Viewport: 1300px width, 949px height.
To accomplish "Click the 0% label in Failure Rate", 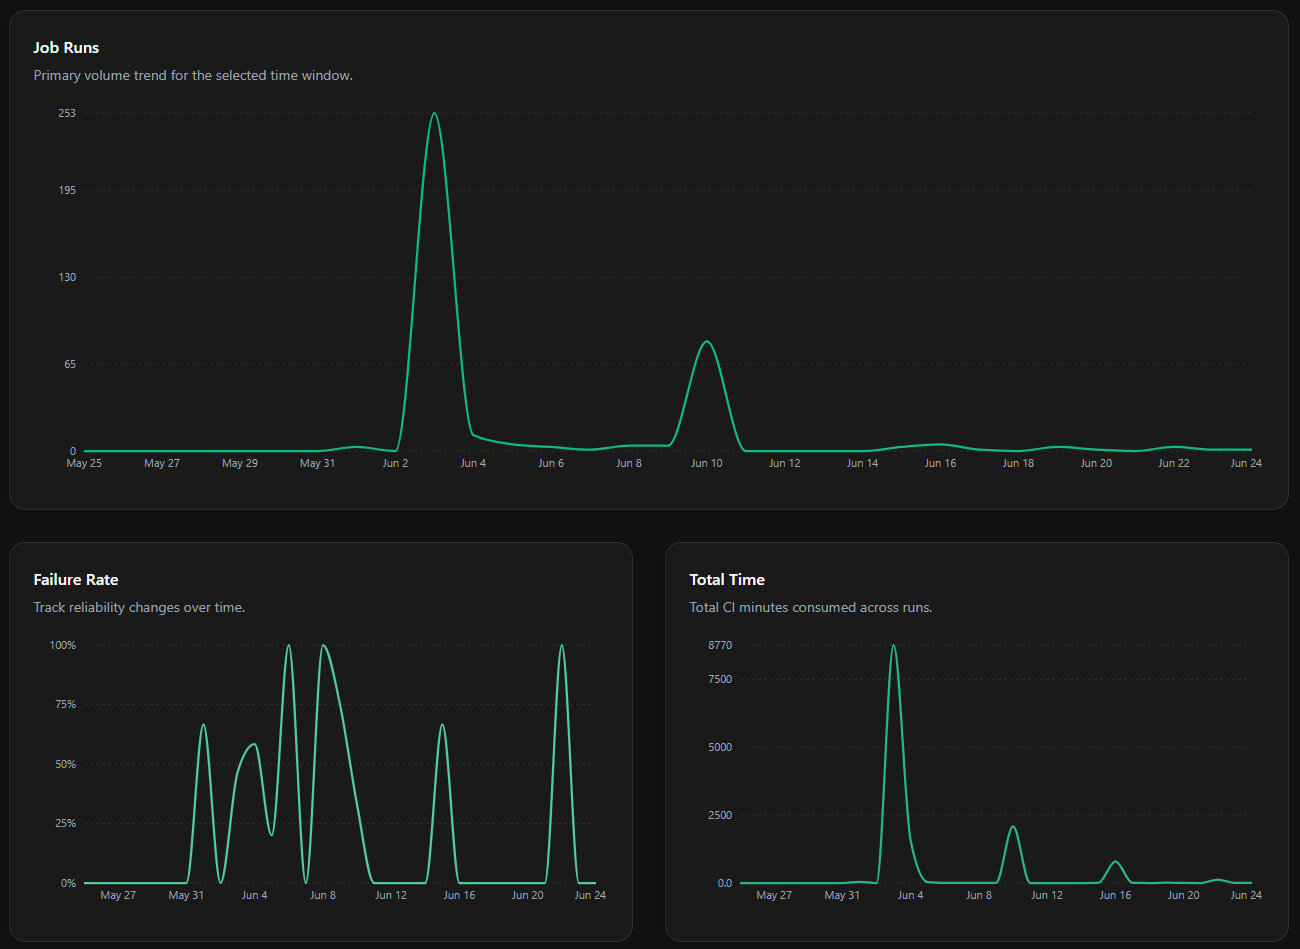I will [68, 883].
